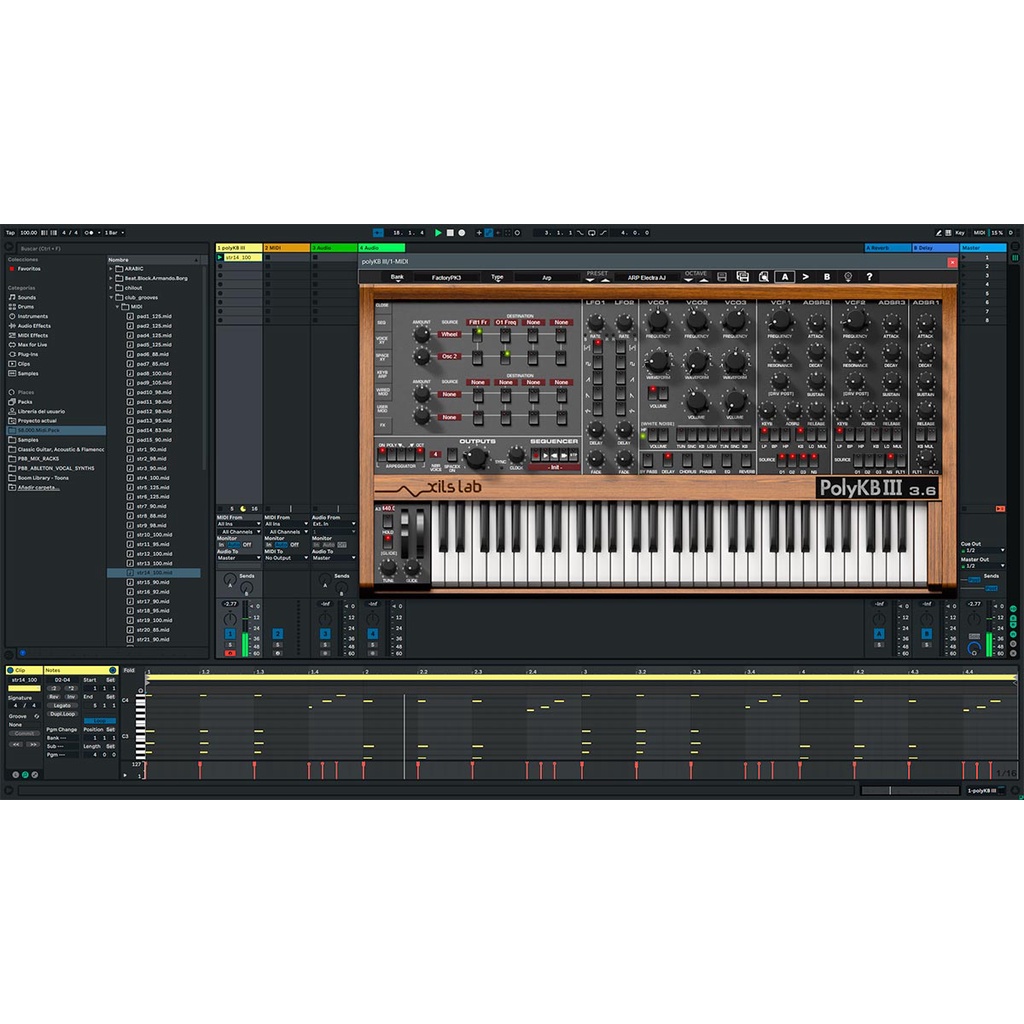Solo track 1 with S button
1024x1024 pixels.
point(230,645)
